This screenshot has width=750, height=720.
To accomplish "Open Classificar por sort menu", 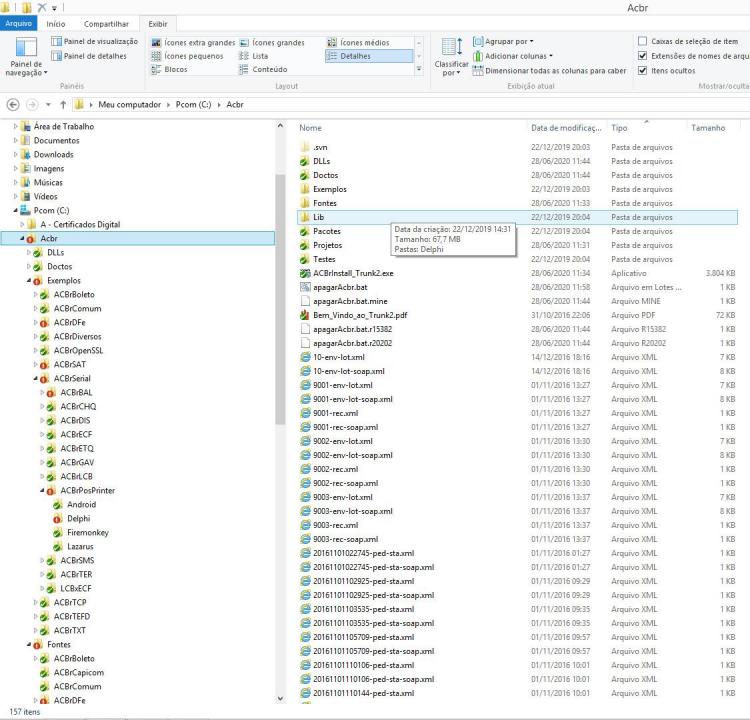I will (451, 56).
